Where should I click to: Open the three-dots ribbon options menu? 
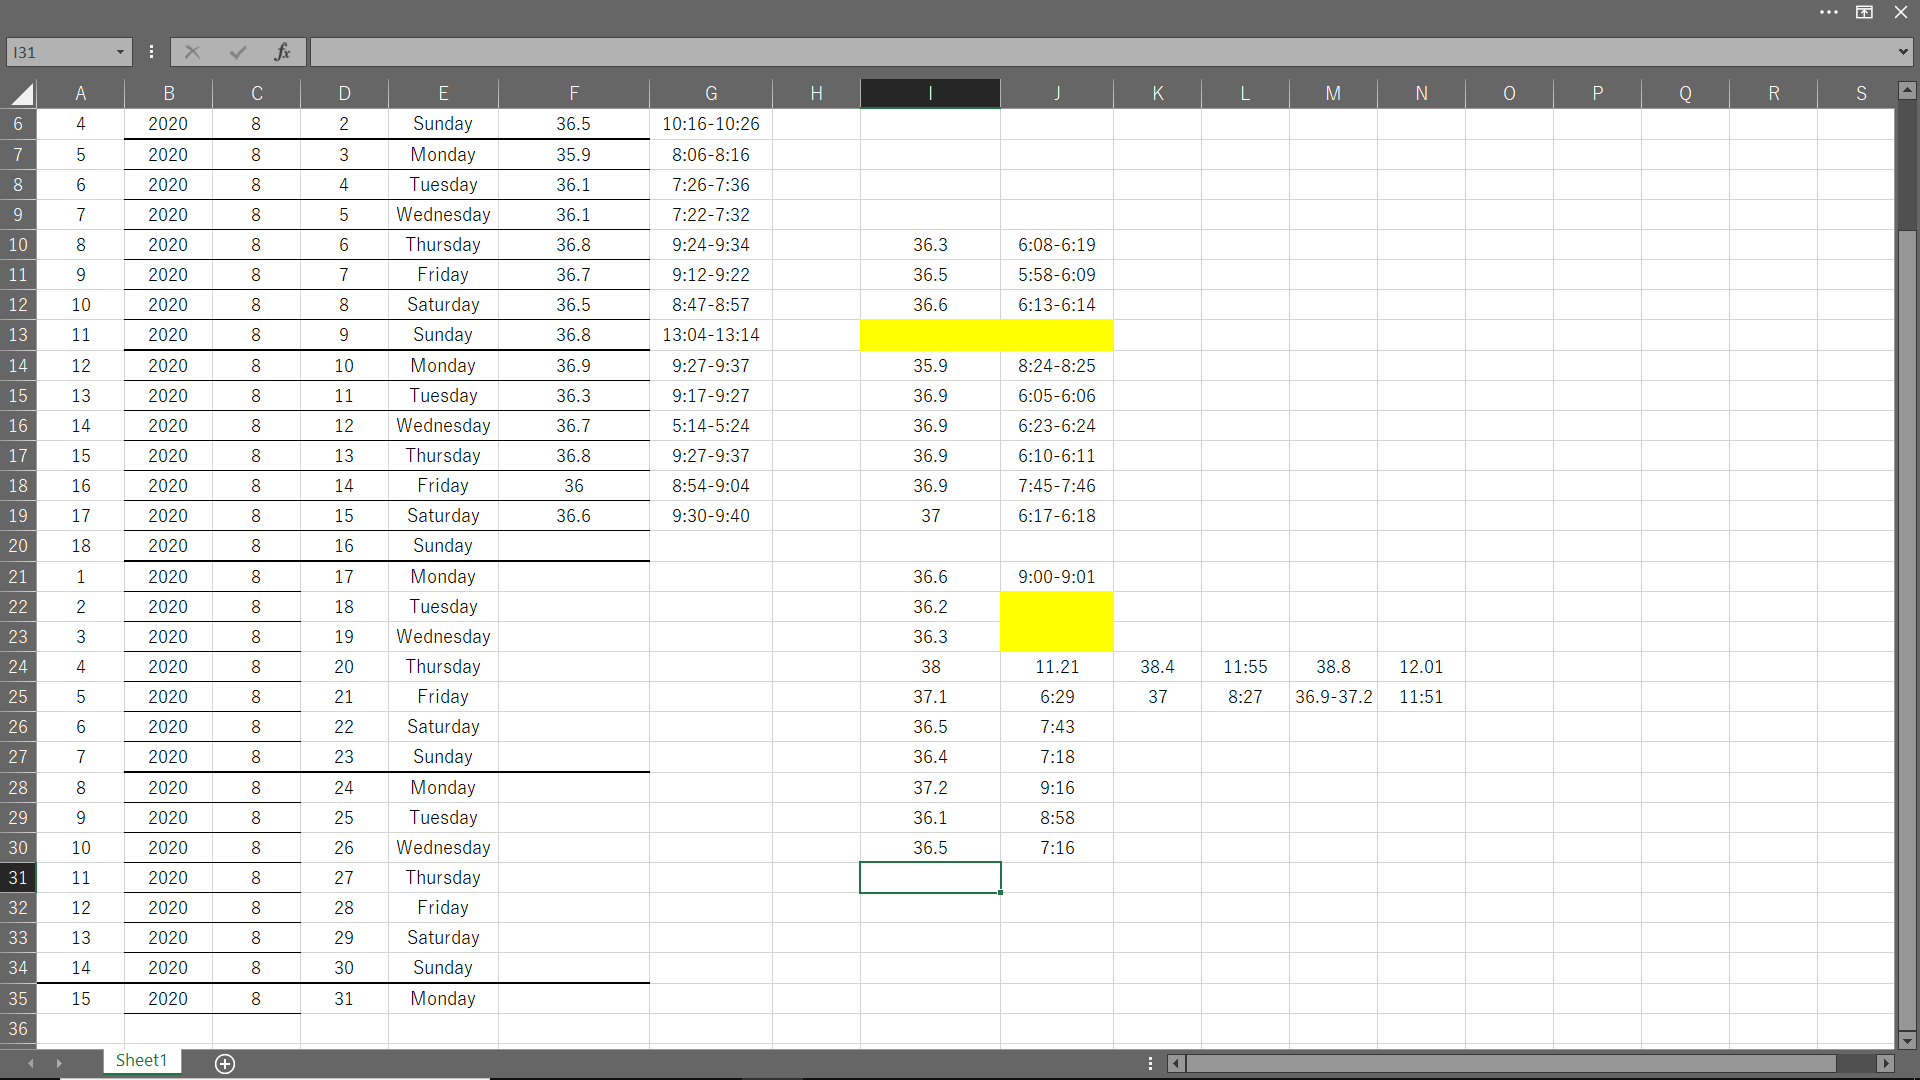coord(1829,13)
